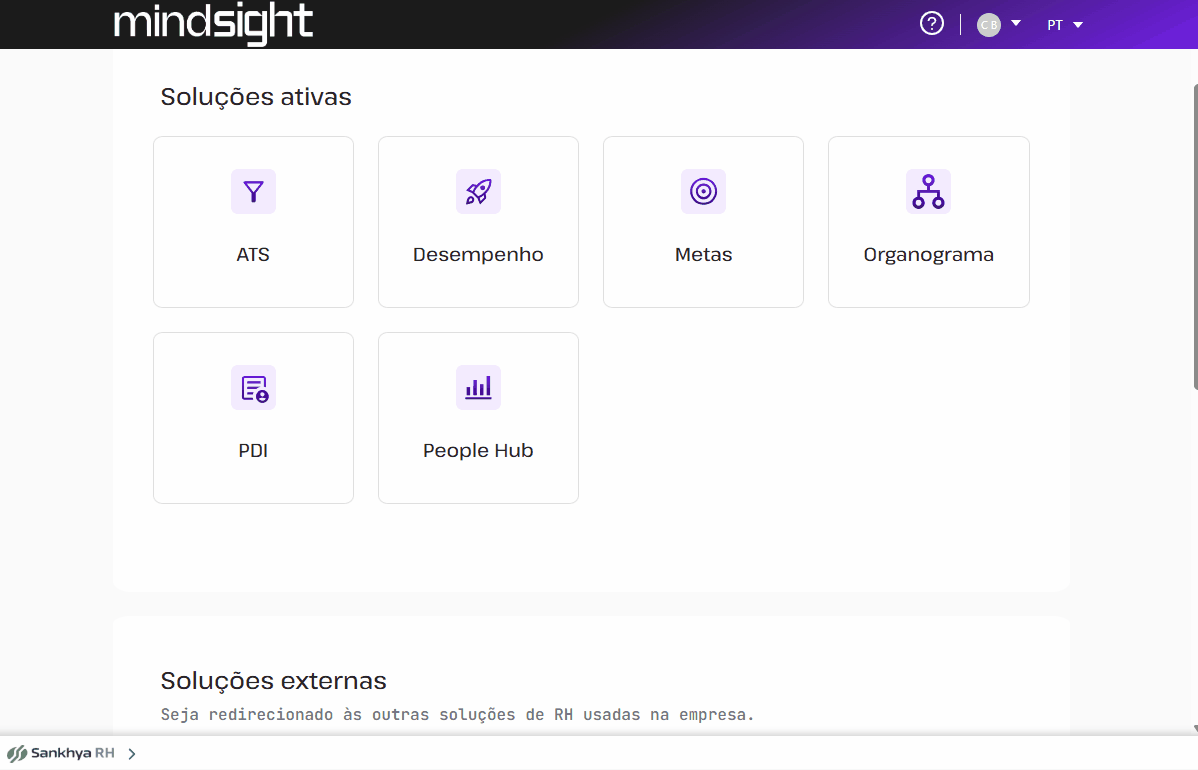Image resolution: width=1198 pixels, height=770 pixels.
Task: Open the PT language dropdown
Action: 1065,24
